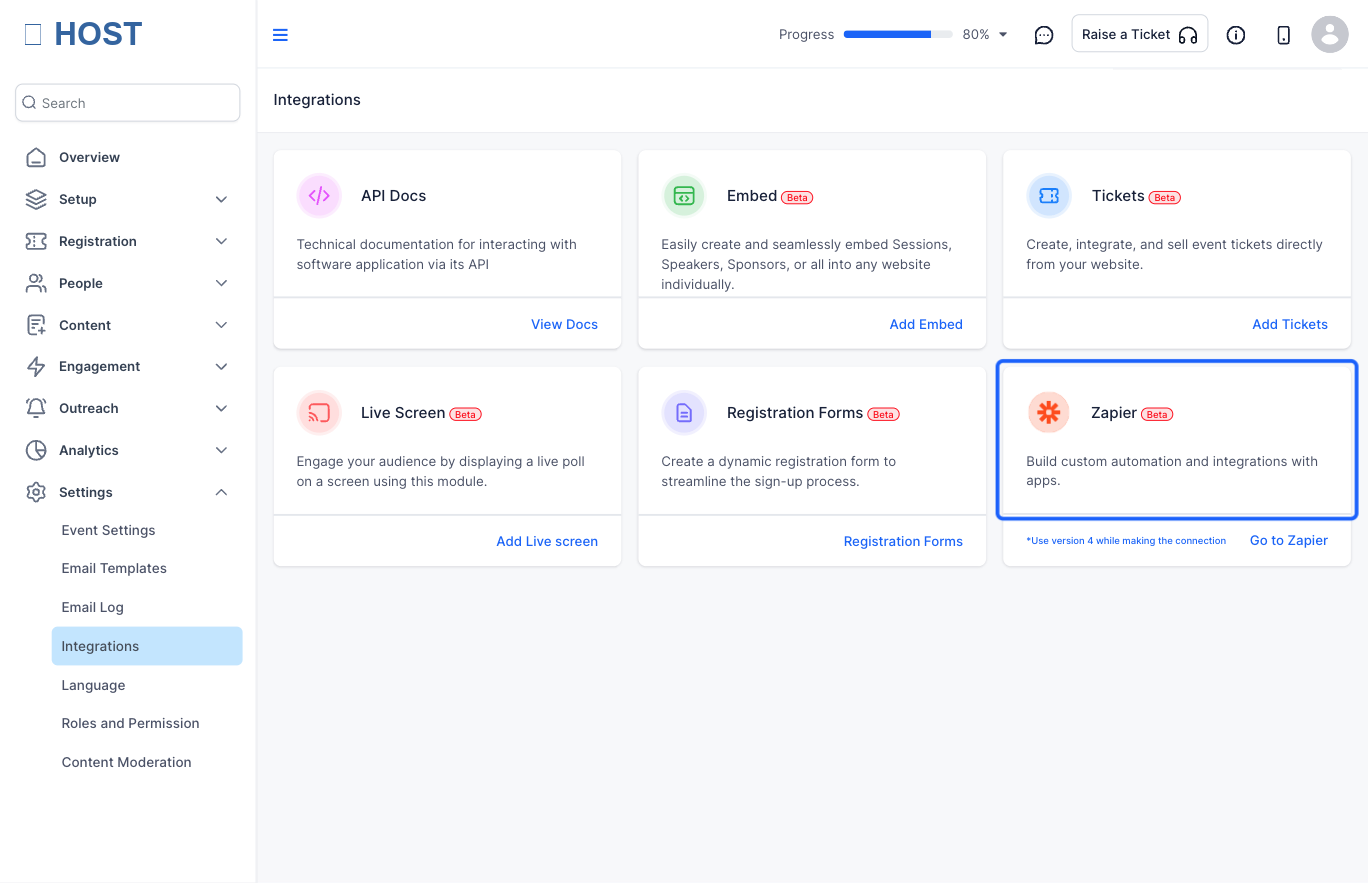
Task: Click the View Docs link
Action: [x=564, y=324]
